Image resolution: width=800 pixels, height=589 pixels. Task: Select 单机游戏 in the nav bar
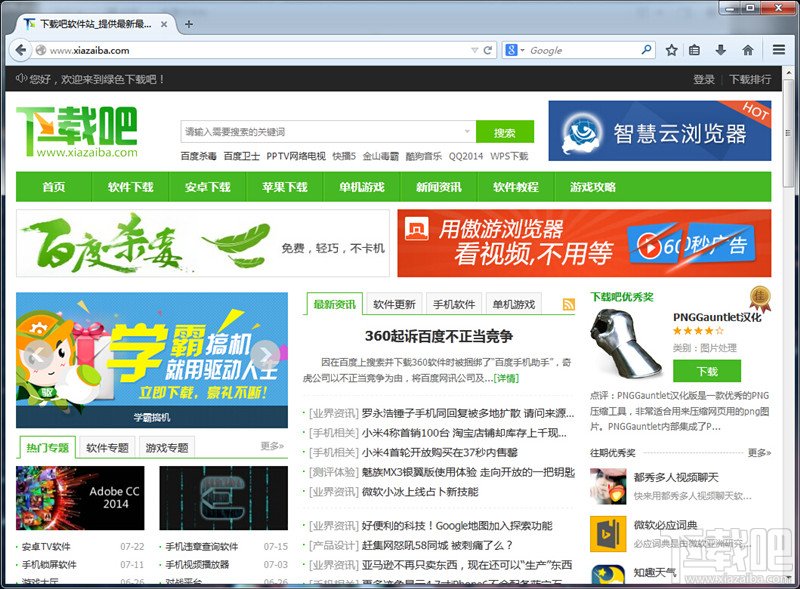[x=362, y=187]
